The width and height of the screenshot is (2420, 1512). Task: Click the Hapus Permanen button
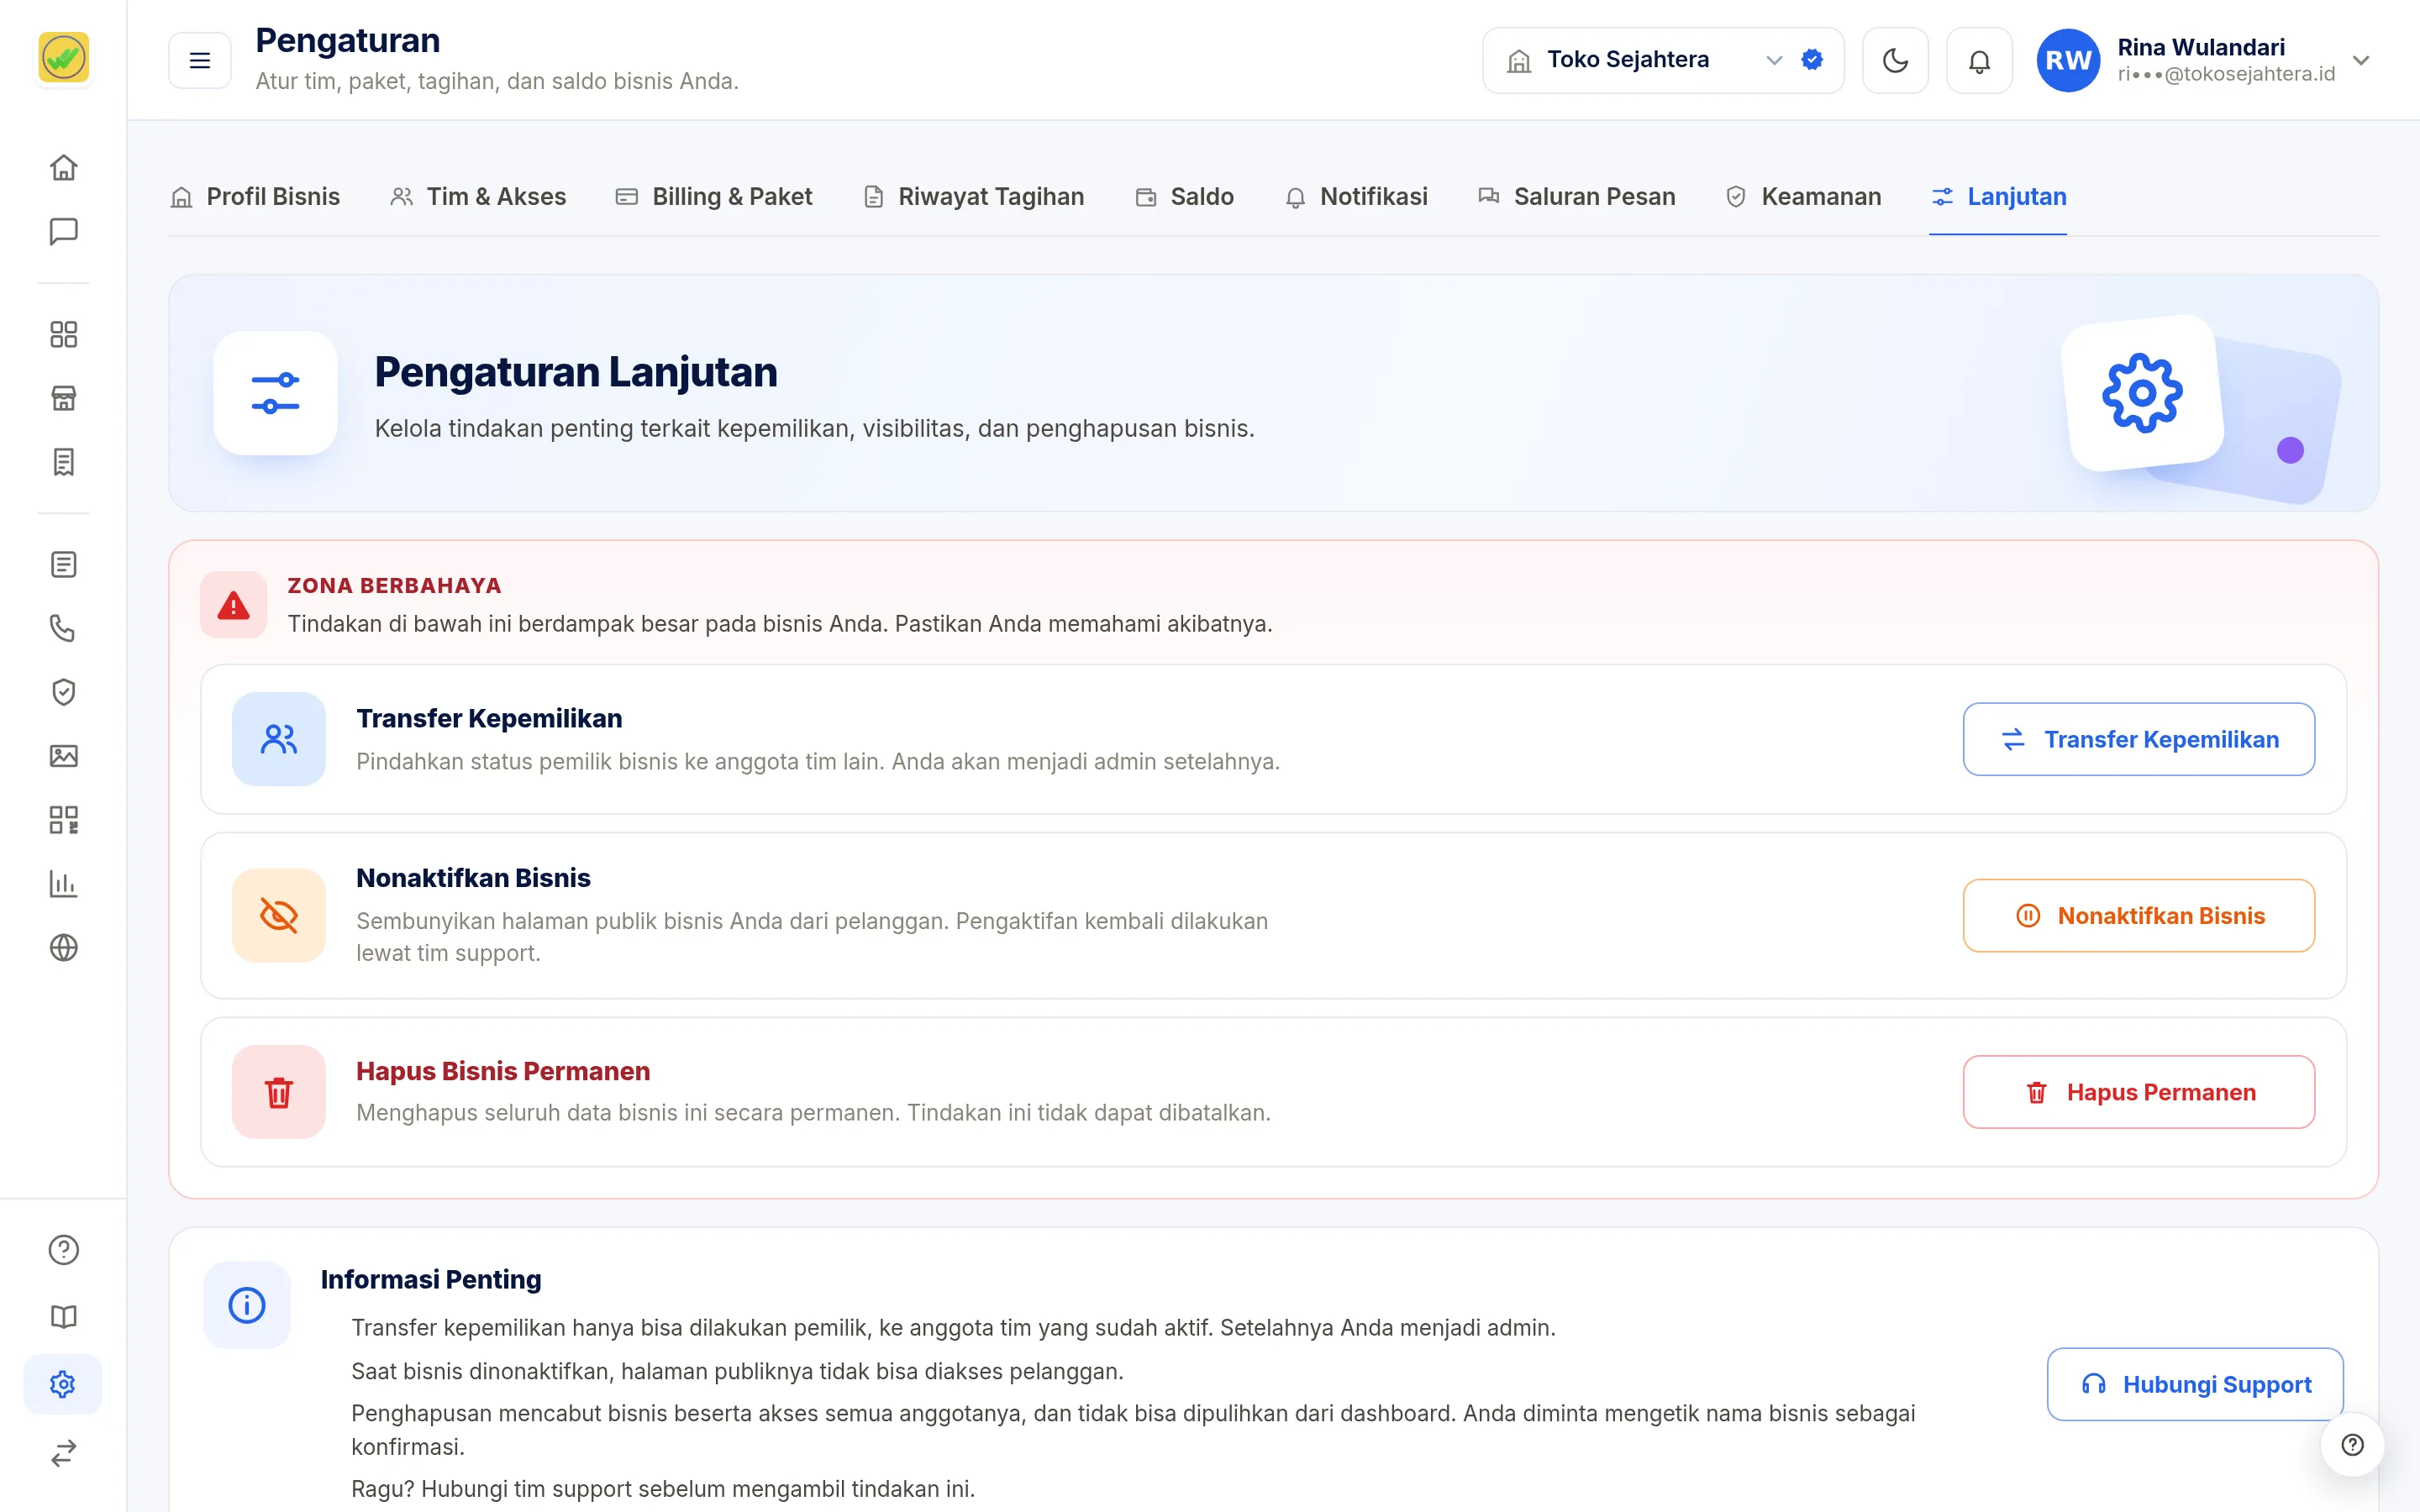[x=2138, y=1092]
